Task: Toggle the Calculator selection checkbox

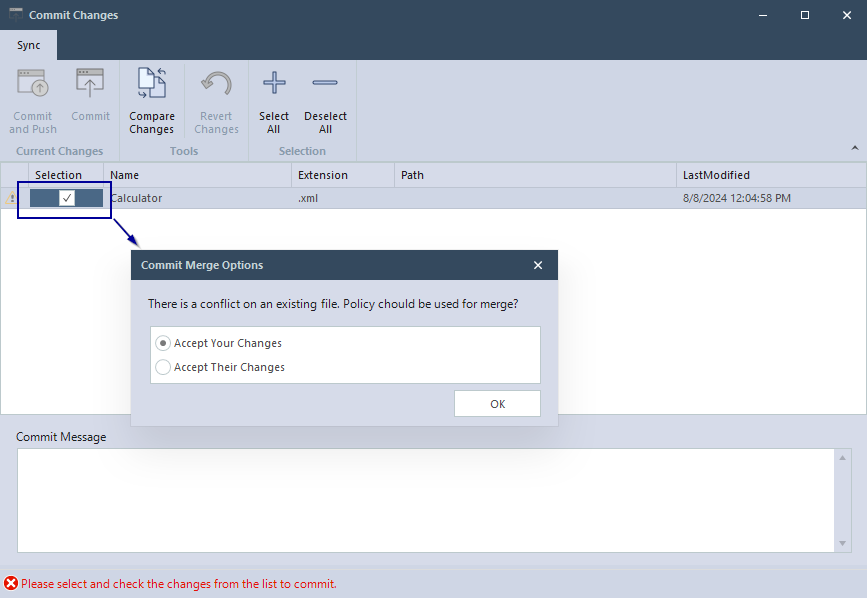Action: [67, 198]
